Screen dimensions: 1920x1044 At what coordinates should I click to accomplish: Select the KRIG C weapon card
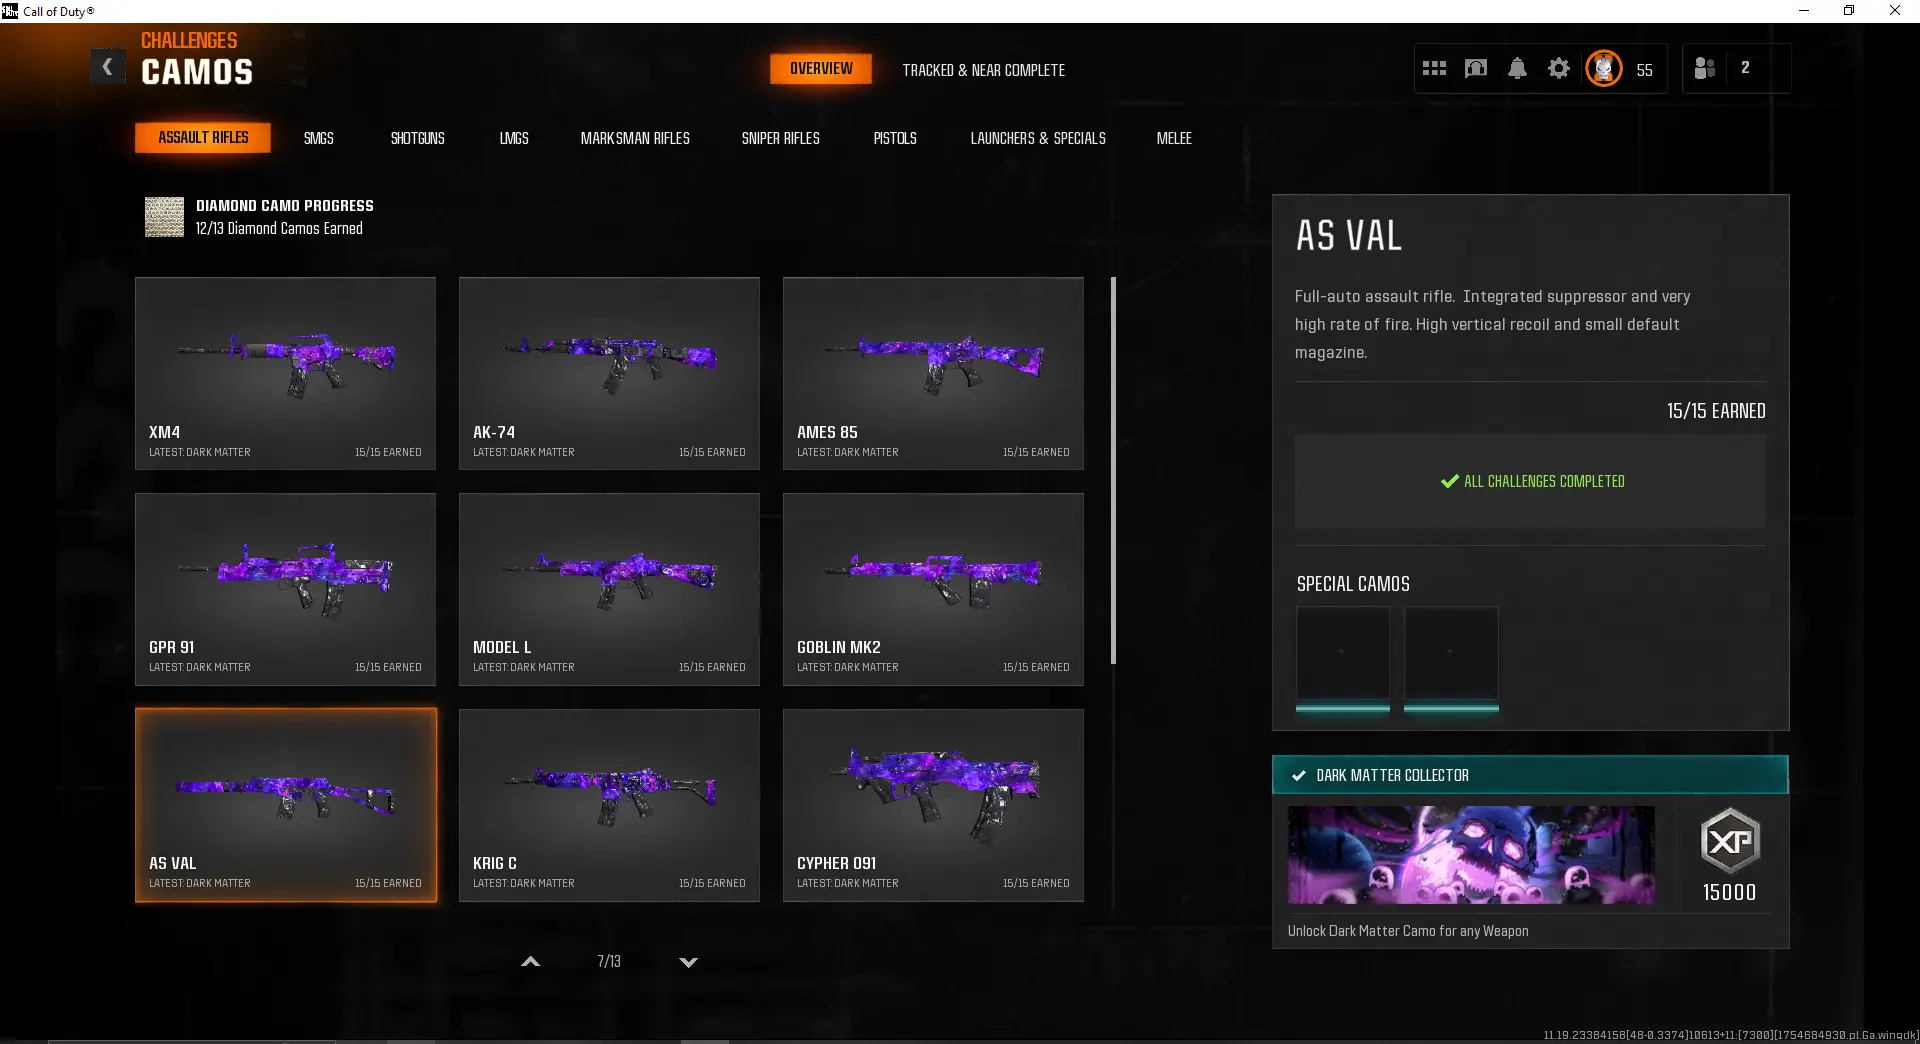[609, 805]
